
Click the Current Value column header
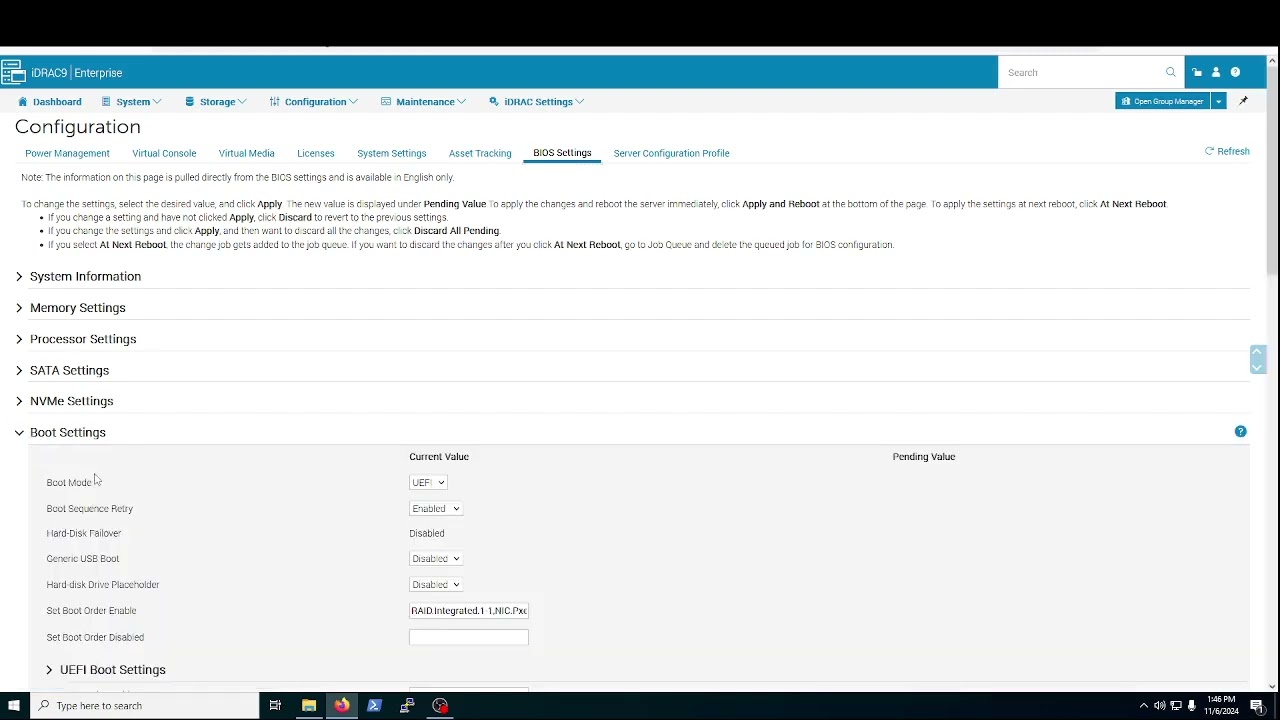(x=439, y=457)
